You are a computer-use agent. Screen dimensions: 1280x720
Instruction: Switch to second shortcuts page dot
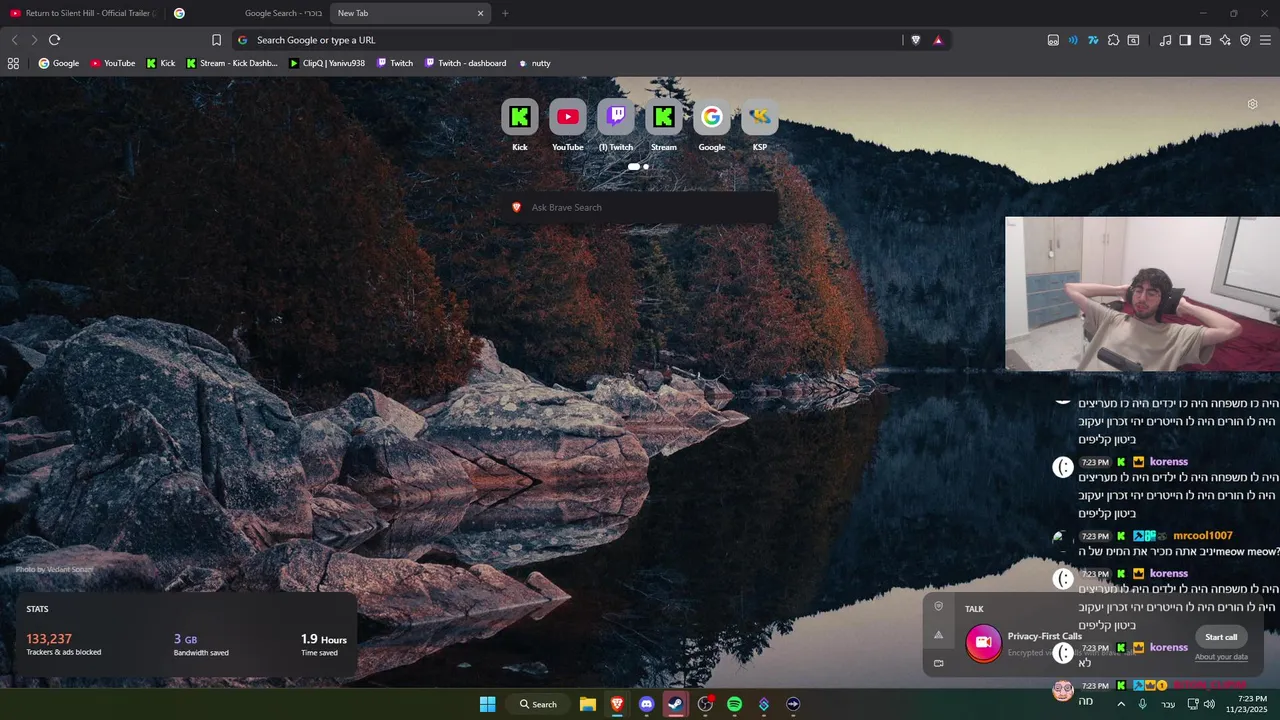pos(646,167)
